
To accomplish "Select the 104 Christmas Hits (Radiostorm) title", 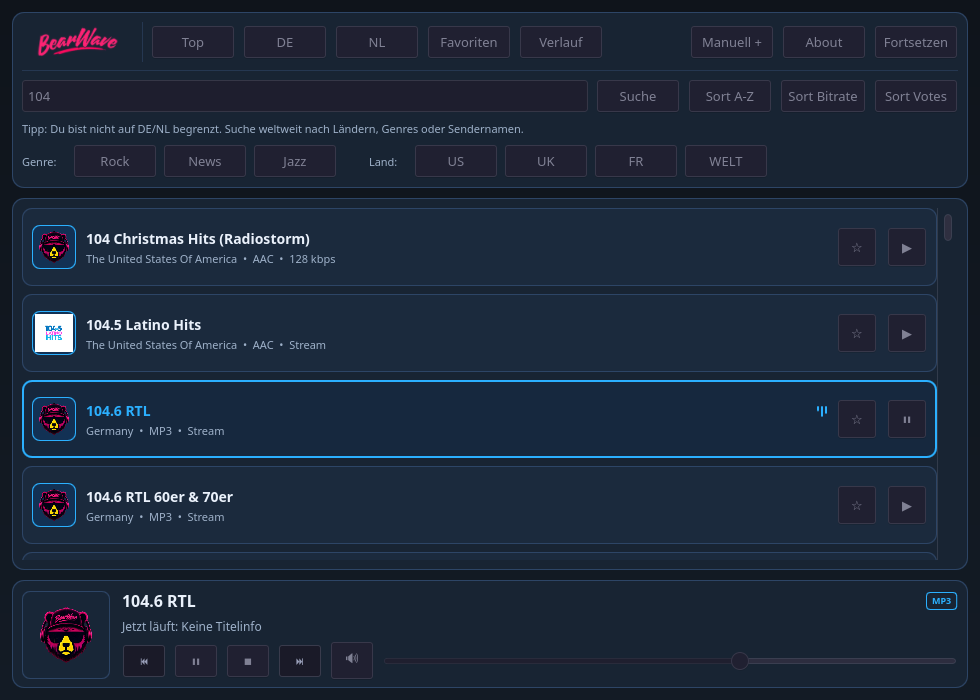I will (x=198, y=239).
